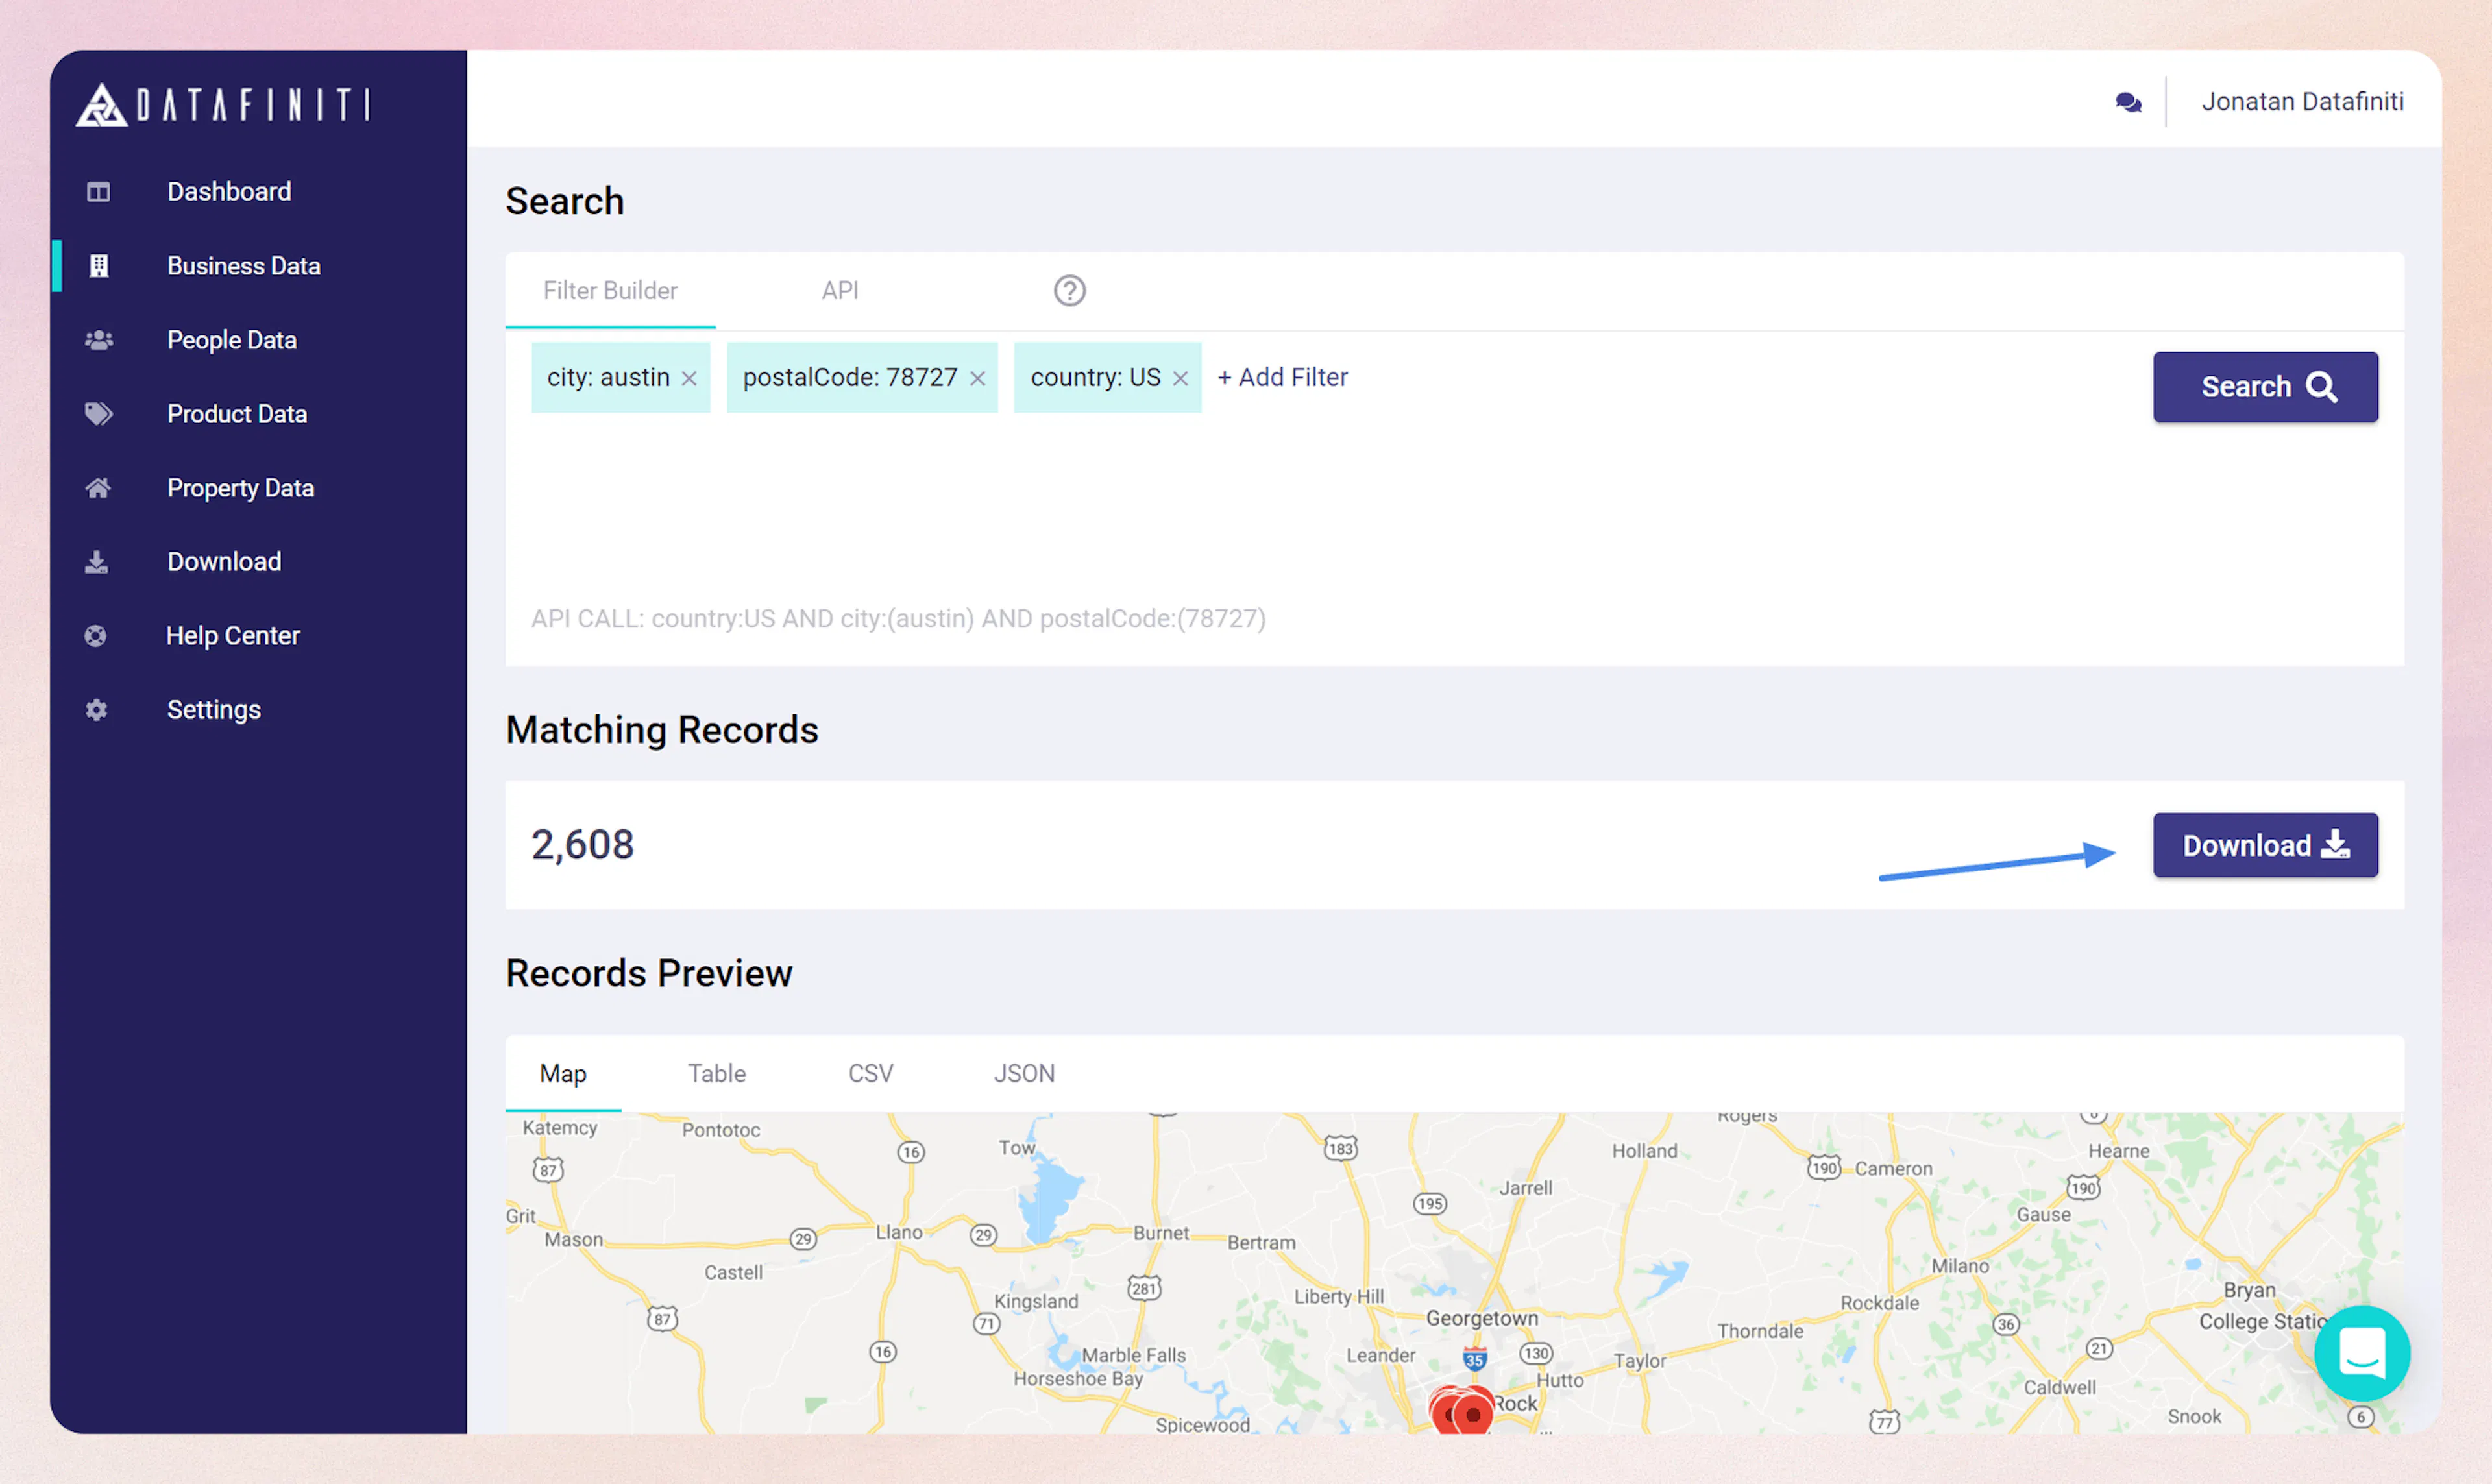Image resolution: width=2492 pixels, height=1484 pixels.
Task: Open Settings with the gear icon
Action: pyautogui.click(x=96, y=709)
